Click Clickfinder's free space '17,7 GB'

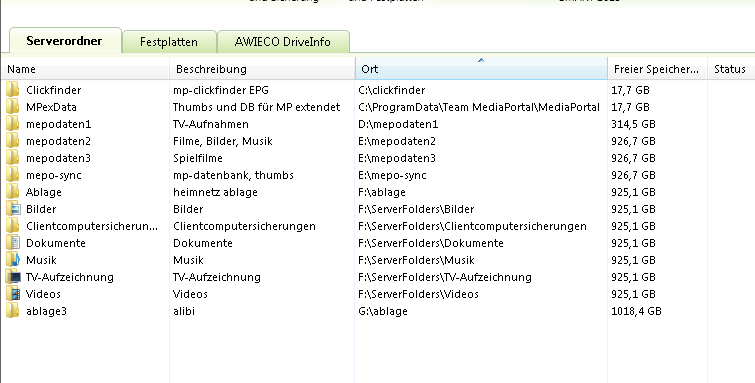[x=630, y=90]
